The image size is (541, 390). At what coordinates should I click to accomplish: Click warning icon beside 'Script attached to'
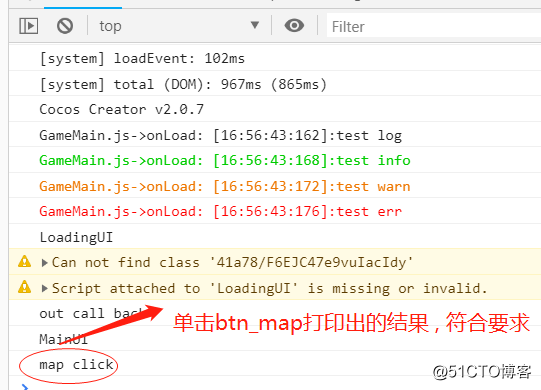(x=24, y=287)
